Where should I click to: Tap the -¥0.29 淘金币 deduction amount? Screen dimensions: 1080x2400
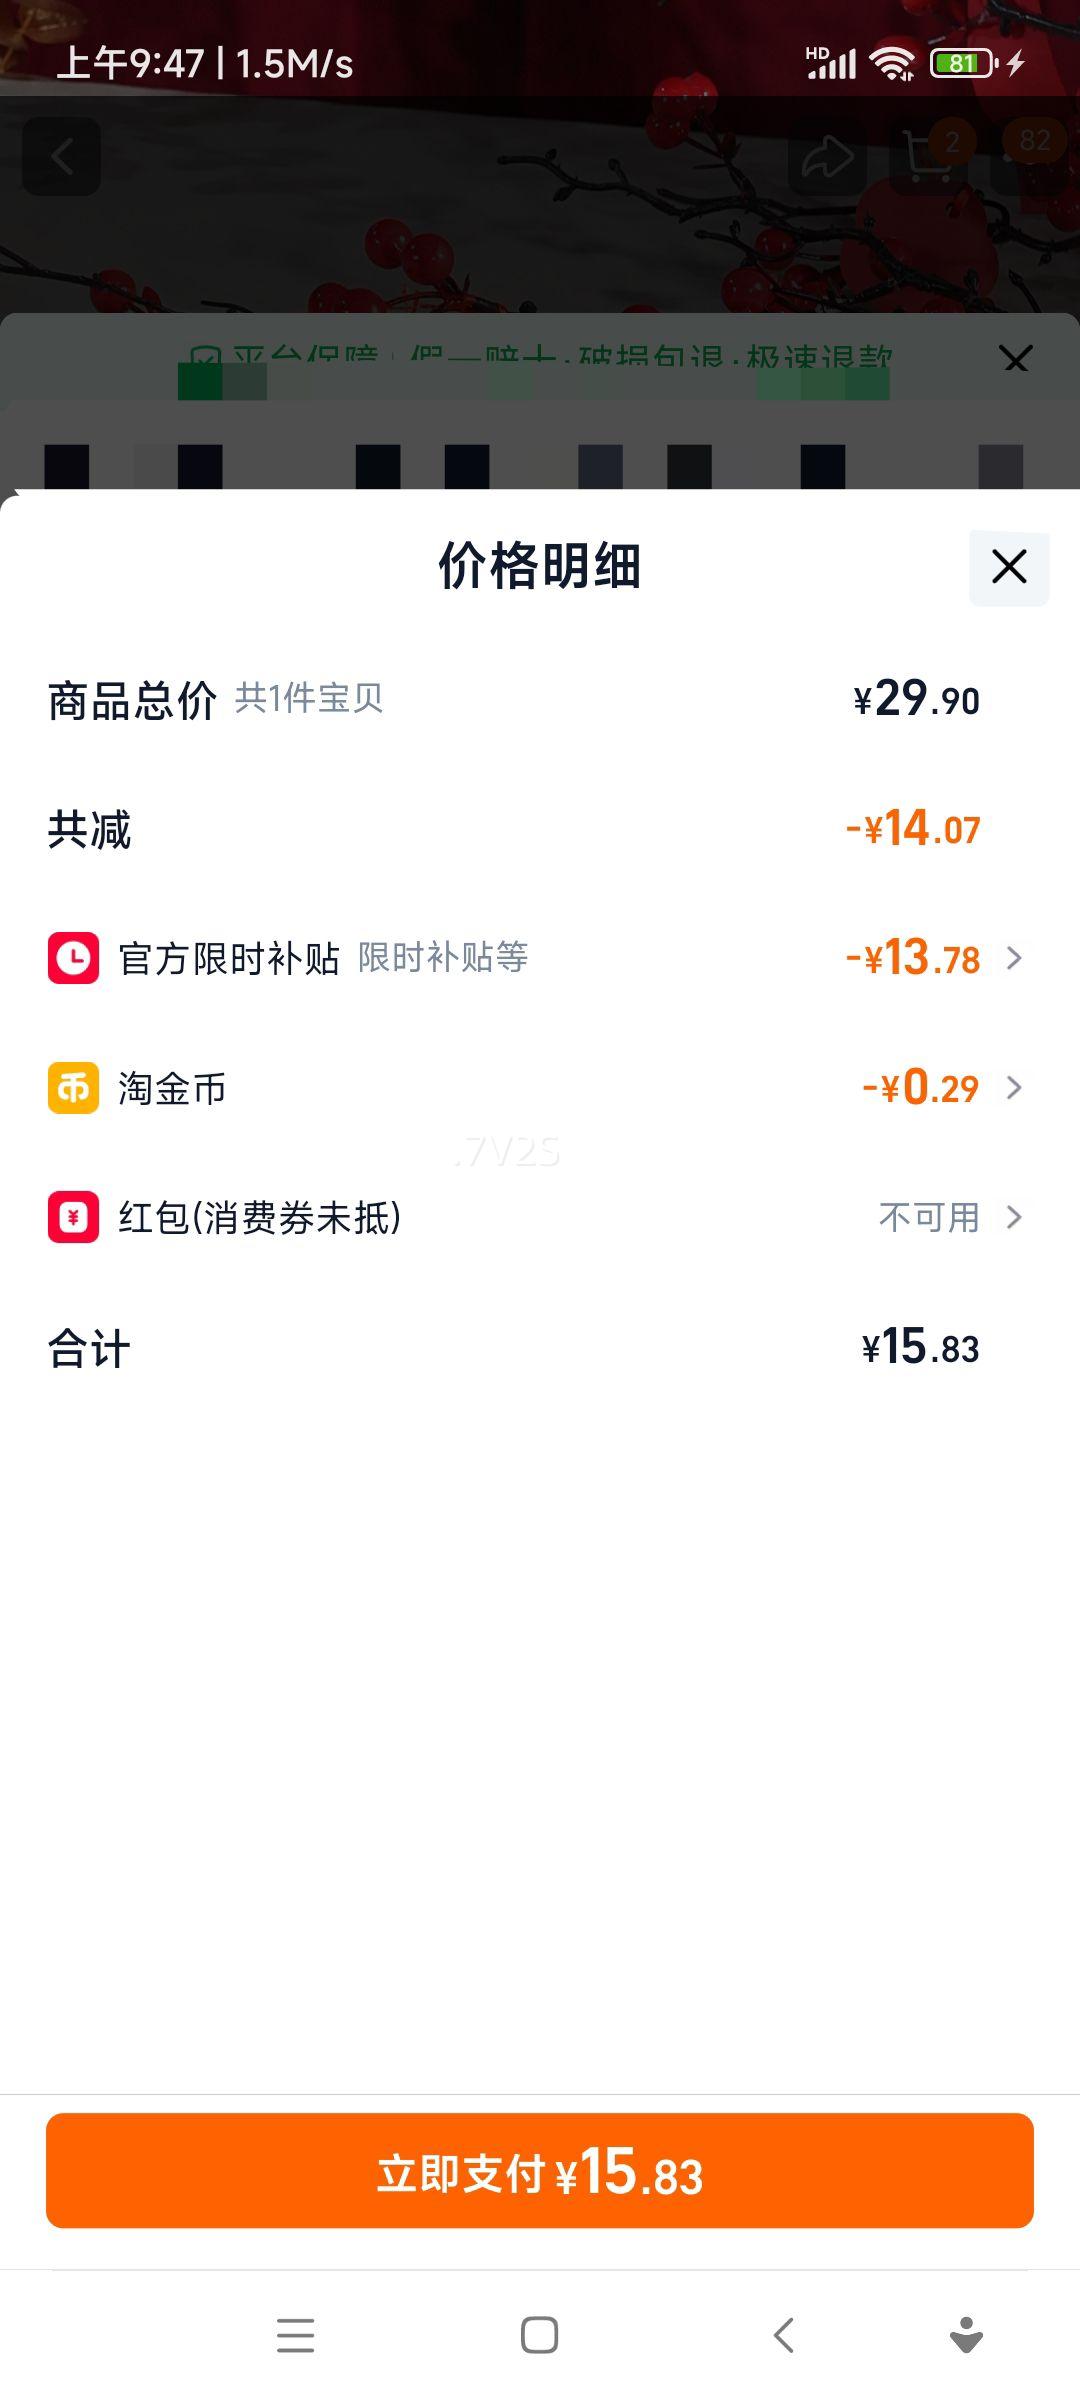click(x=922, y=1088)
